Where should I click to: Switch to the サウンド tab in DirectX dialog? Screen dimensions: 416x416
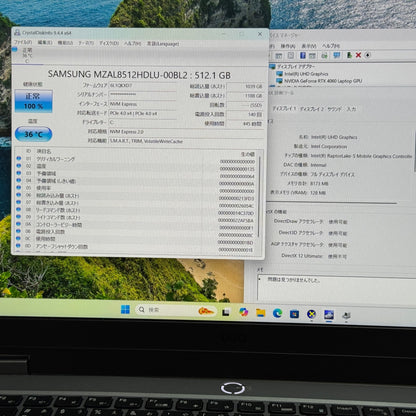[x=334, y=109]
